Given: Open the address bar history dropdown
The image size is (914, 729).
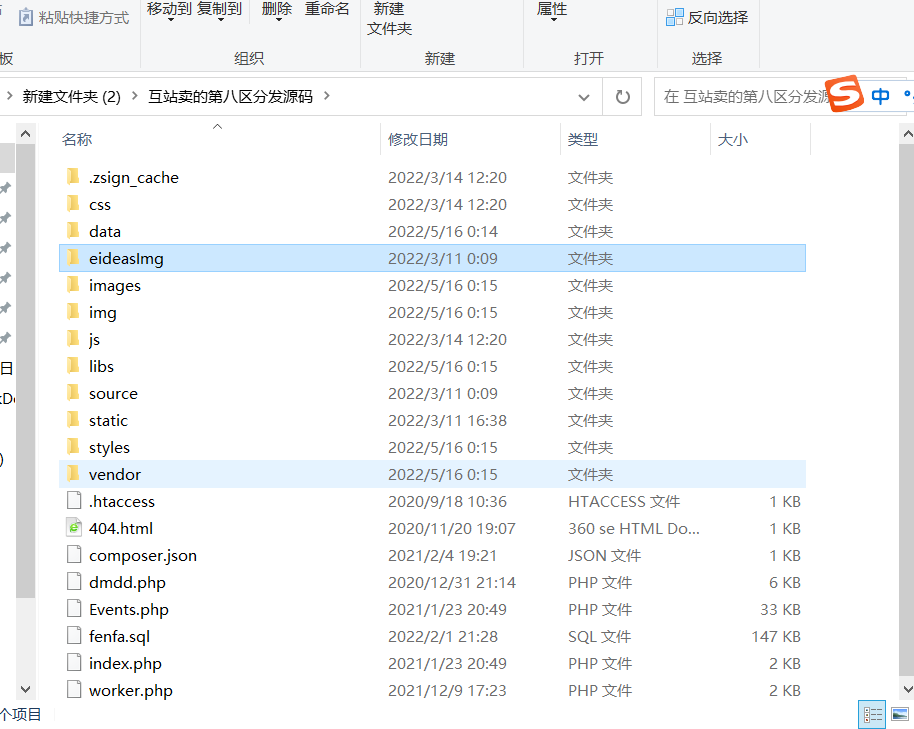Looking at the screenshot, I should pyautogui.click(x=583, y=96).
